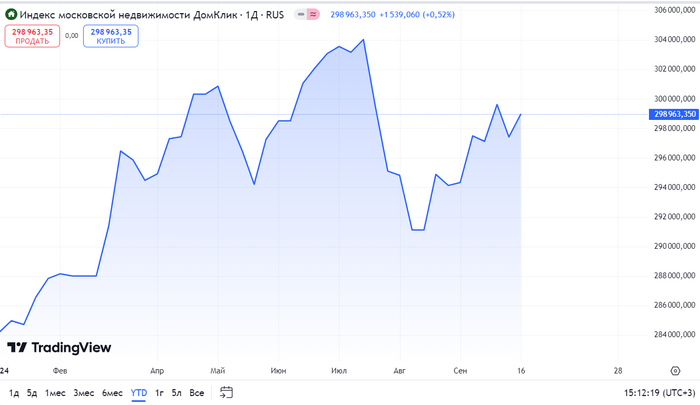Viewport: 700px width, 405px height.
Task: Select the 1г time range
Action: click(160, 393)
